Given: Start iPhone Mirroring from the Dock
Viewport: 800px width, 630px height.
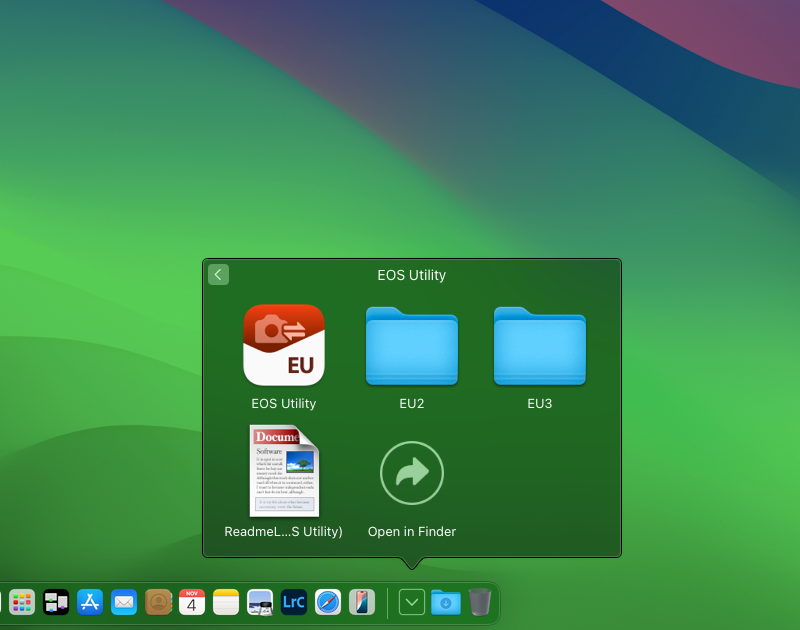Looking at the screenshot, I should pyautogui.click(x=361, y=602).
